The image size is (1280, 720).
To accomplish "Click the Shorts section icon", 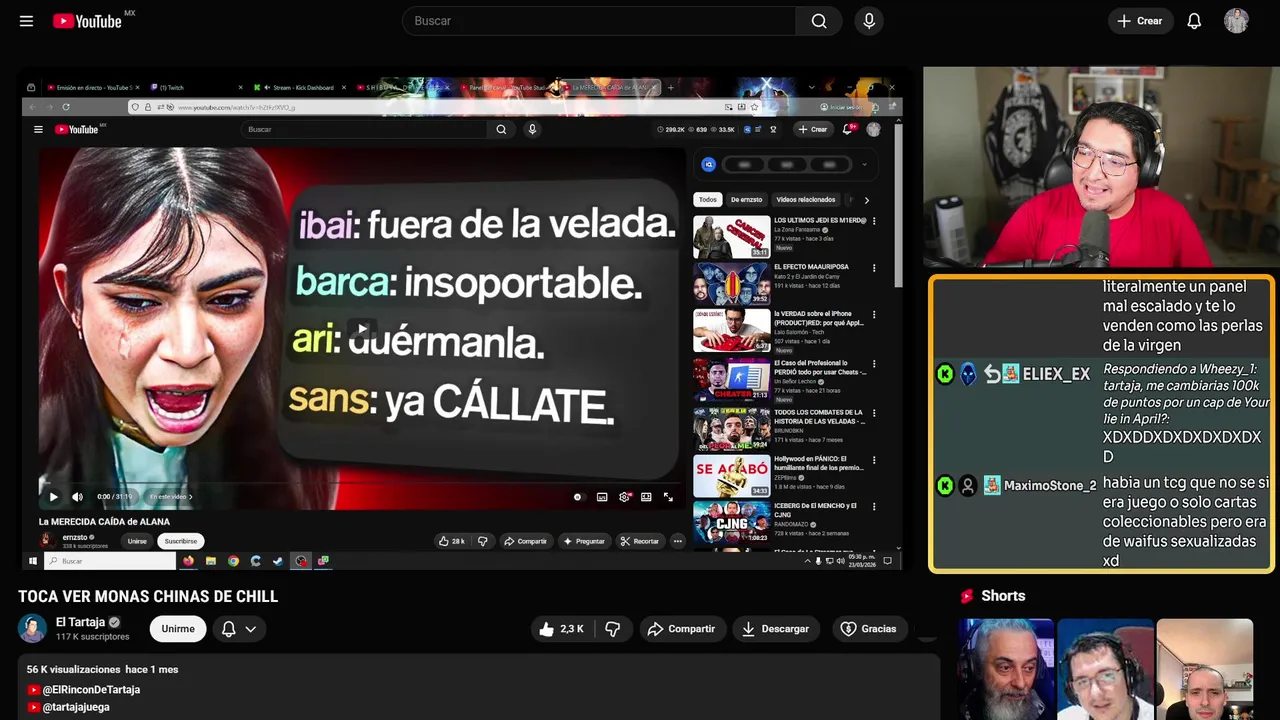I will point(967,596).
